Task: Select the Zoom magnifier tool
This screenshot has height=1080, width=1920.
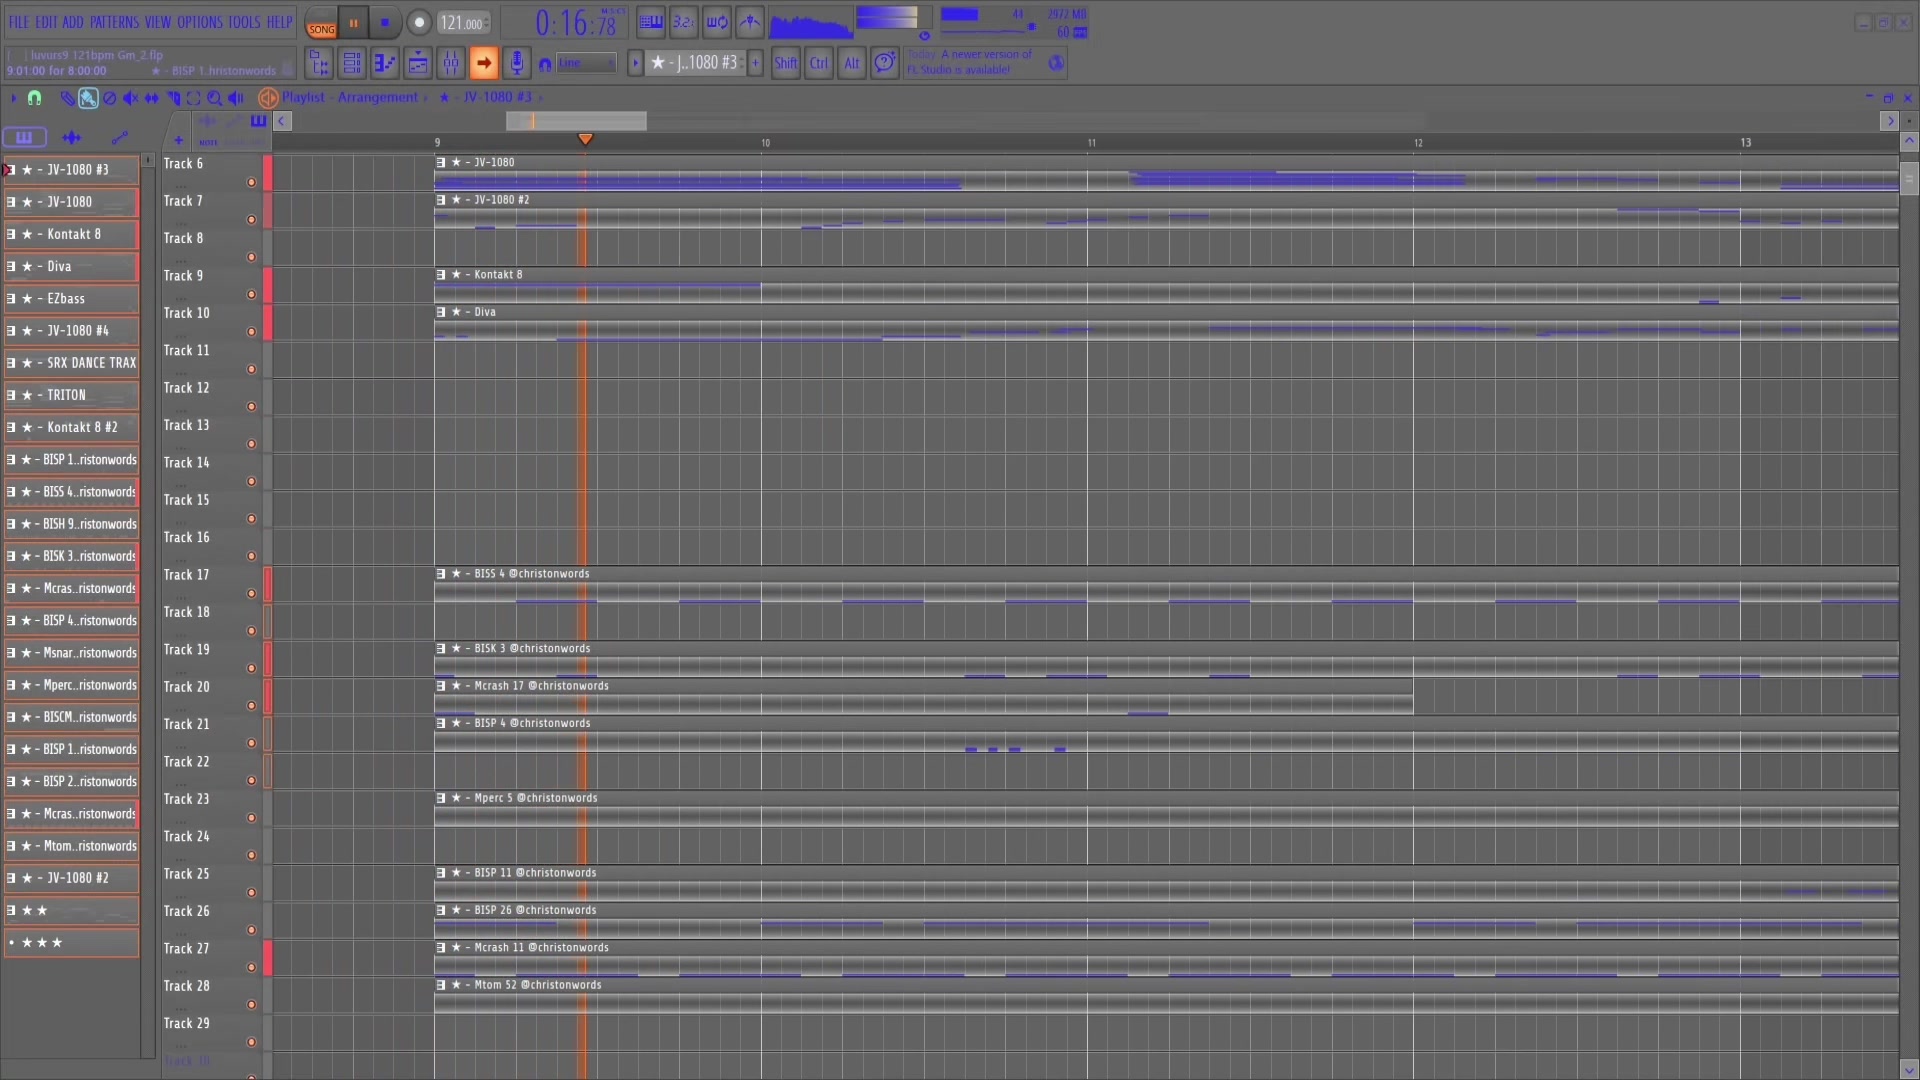Action: point(214,98)
